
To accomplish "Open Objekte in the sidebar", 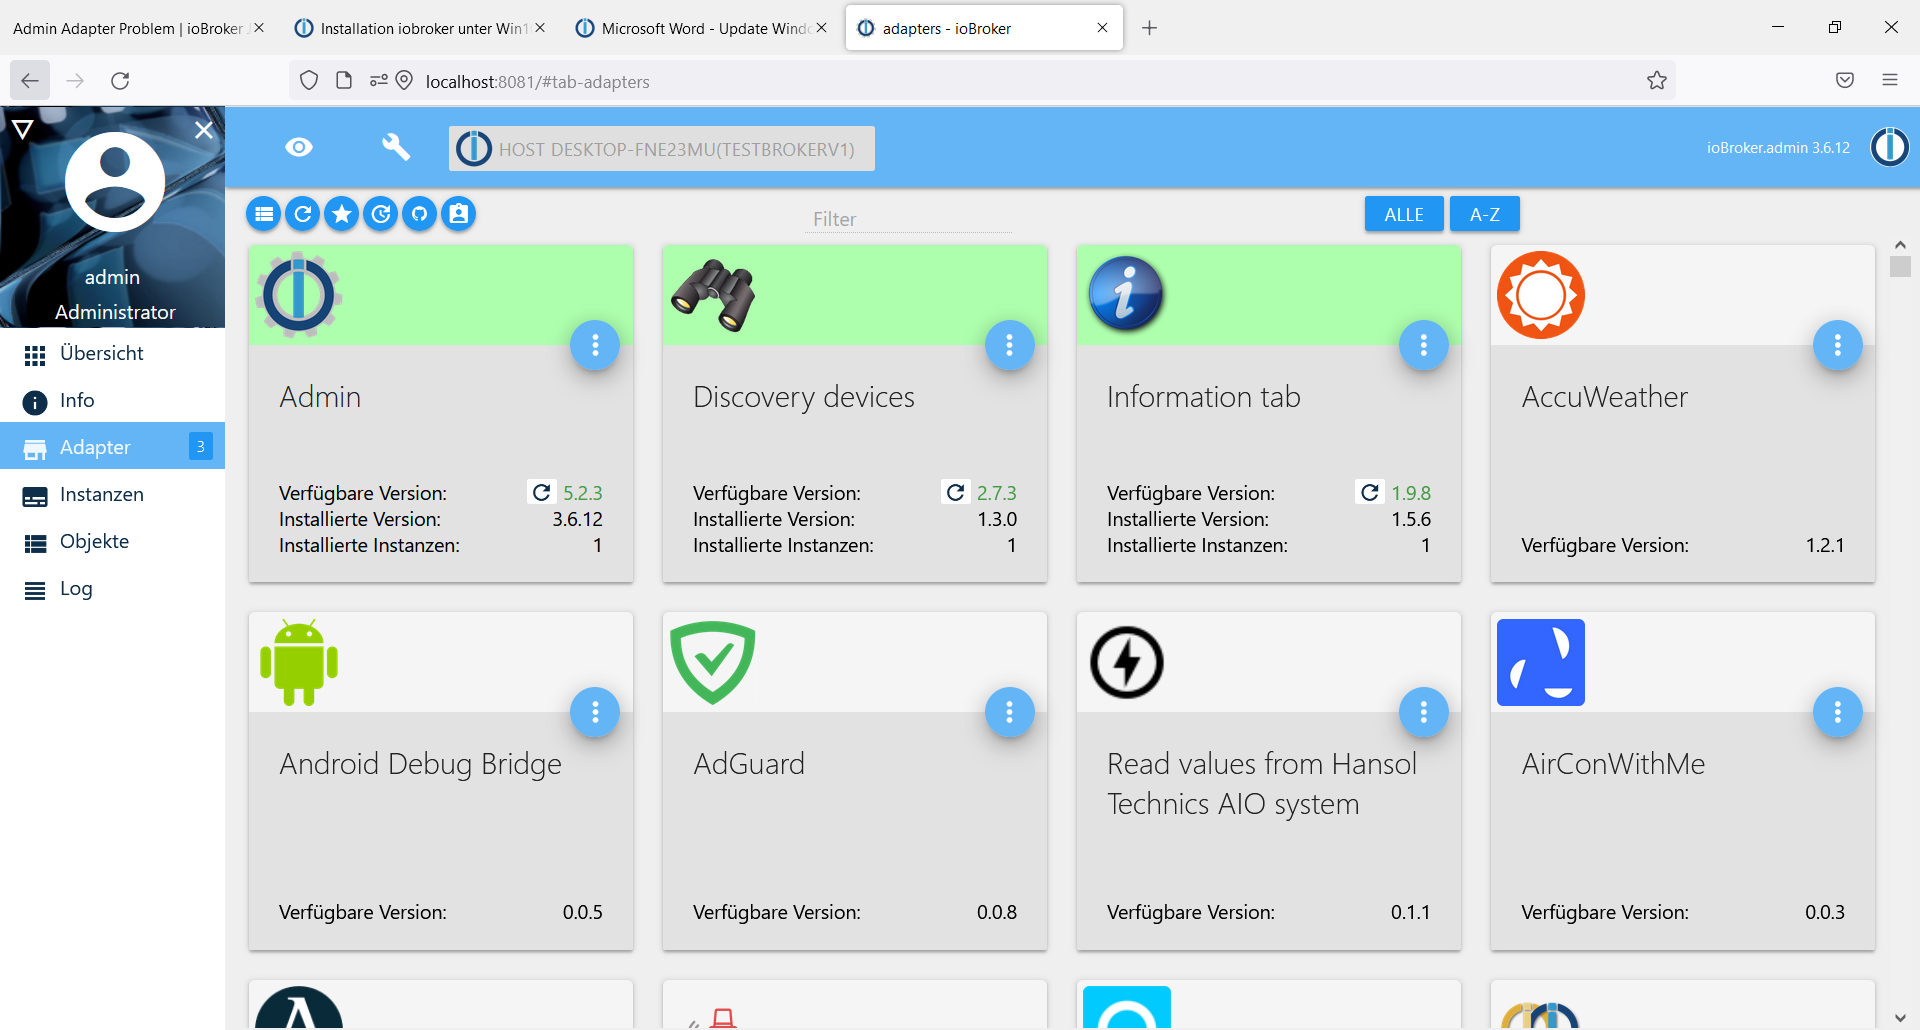I will point(112,541).
